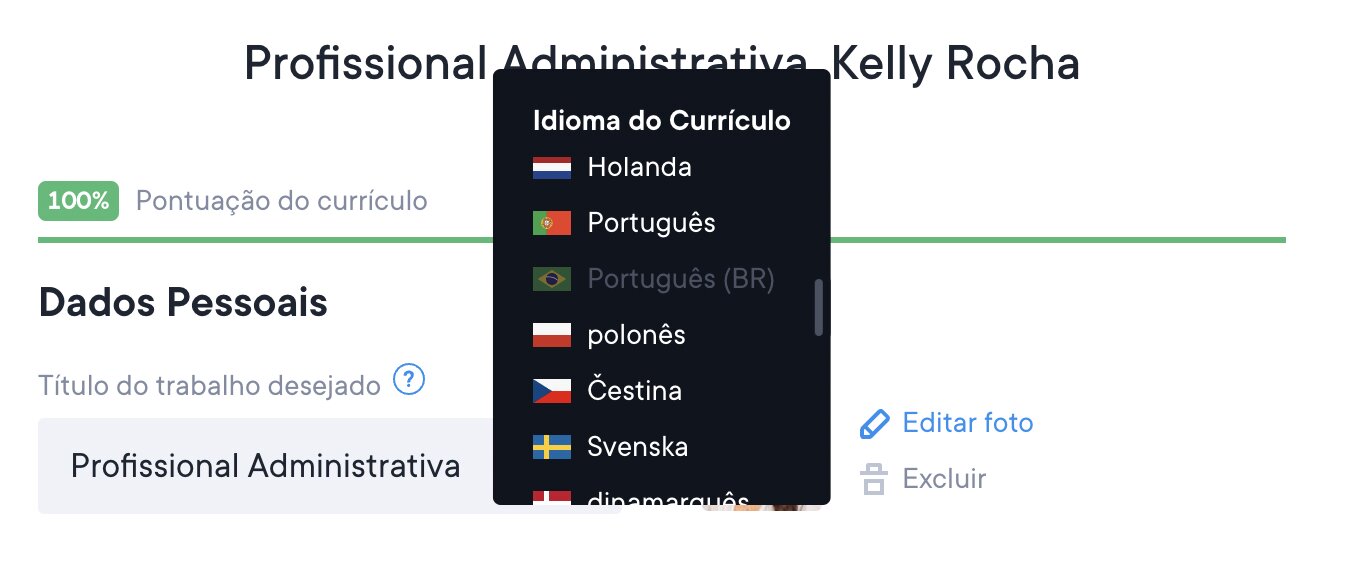Click the Sweden flag icon
Image resolution: width=1356 pixels, height=562 pixels.
coord(552,446)
